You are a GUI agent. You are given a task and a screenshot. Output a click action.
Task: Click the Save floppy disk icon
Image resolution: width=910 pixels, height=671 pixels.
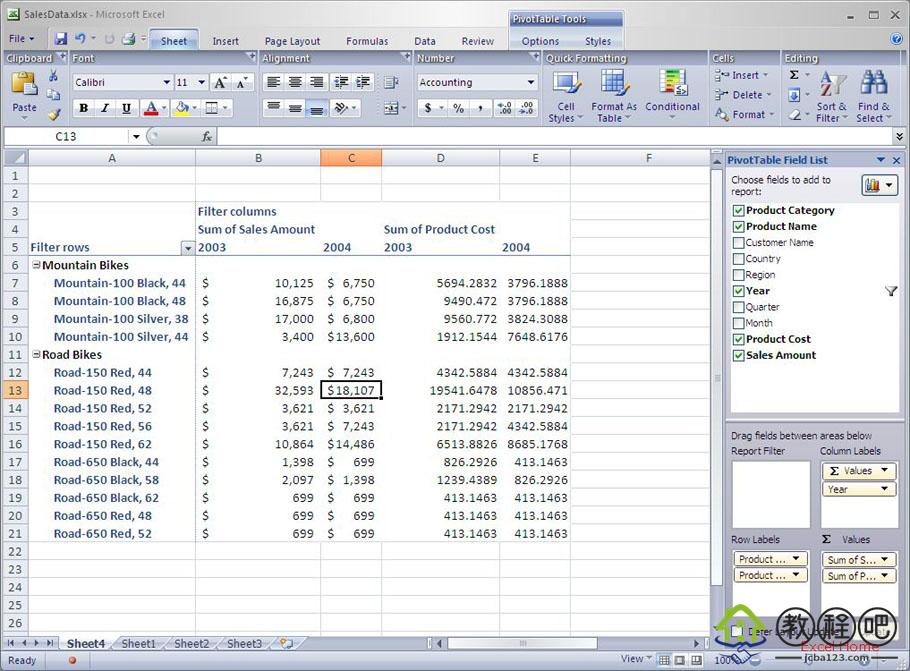(61, 39)
